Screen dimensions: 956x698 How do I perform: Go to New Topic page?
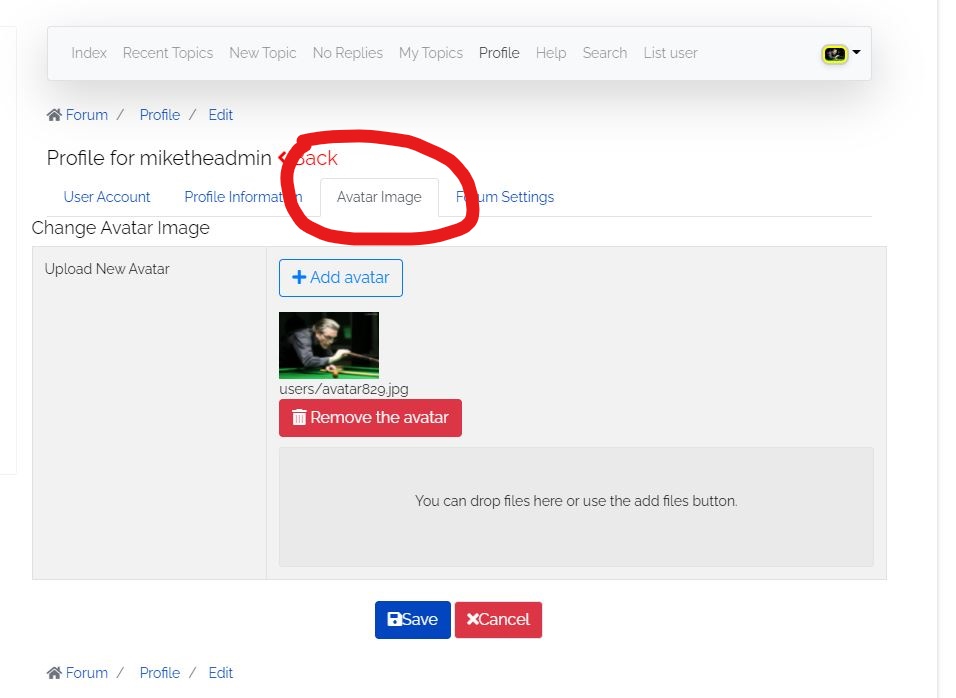(x=263, y=53)
